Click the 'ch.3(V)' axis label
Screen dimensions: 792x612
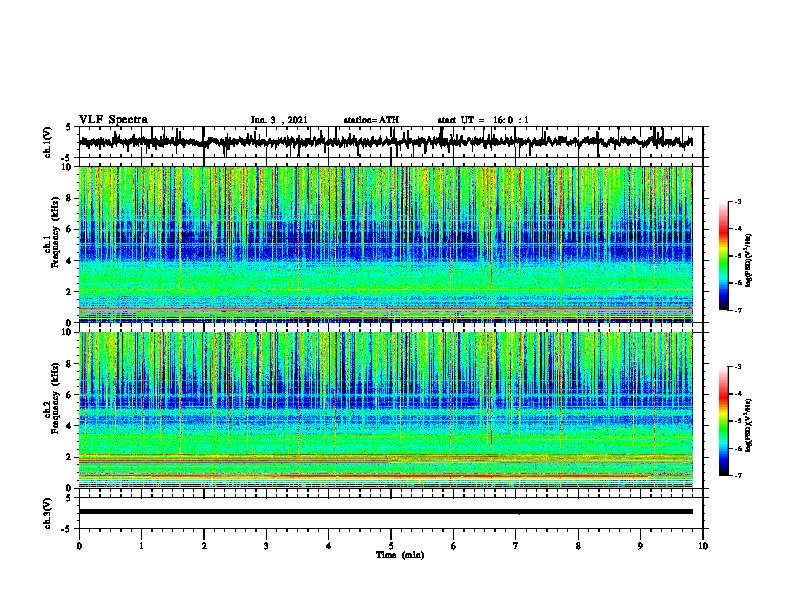pos(48,513)
